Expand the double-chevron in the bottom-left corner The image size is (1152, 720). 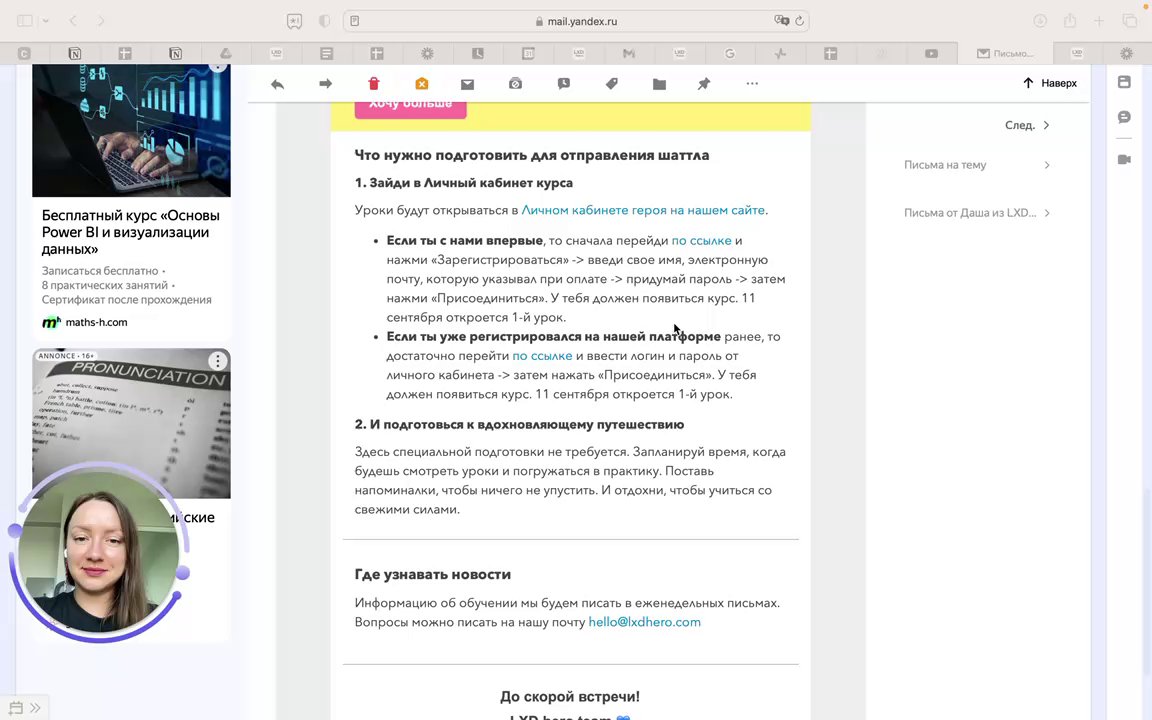pos(35,708)
